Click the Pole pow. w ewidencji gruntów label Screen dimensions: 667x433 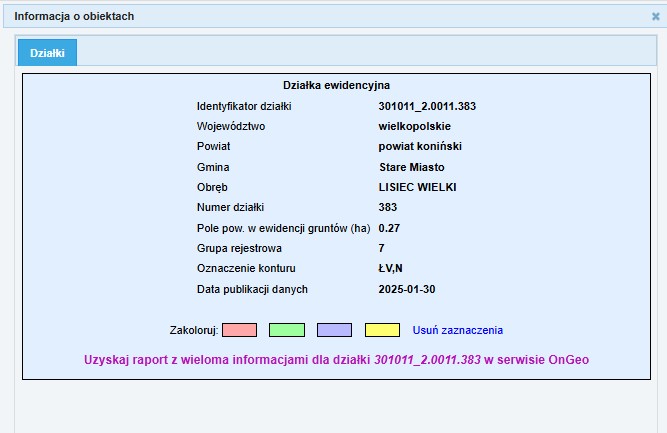(284, 228)
